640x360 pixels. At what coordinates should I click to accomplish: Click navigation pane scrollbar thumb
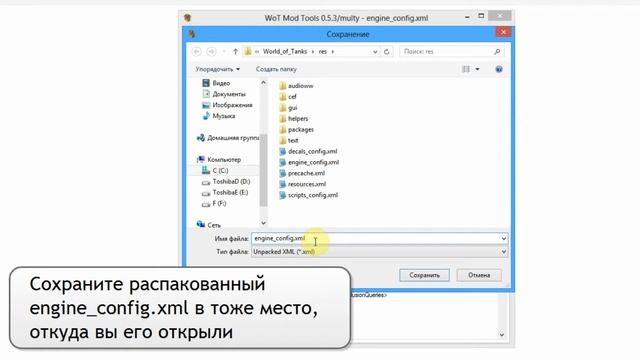(x=264, y=170)
